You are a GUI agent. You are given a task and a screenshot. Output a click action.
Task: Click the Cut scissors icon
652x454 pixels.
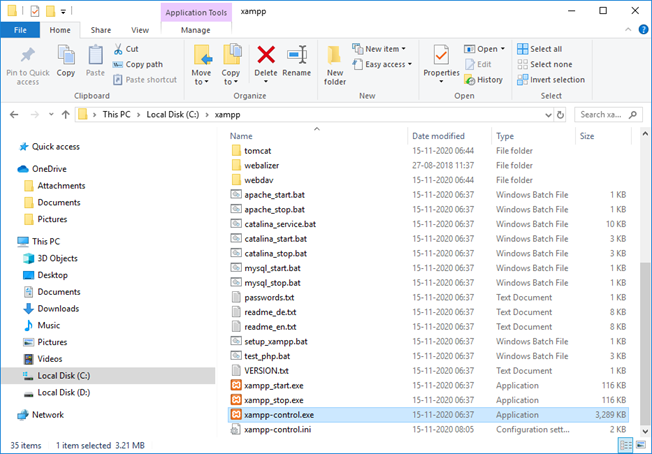click(x=118, y=49)
